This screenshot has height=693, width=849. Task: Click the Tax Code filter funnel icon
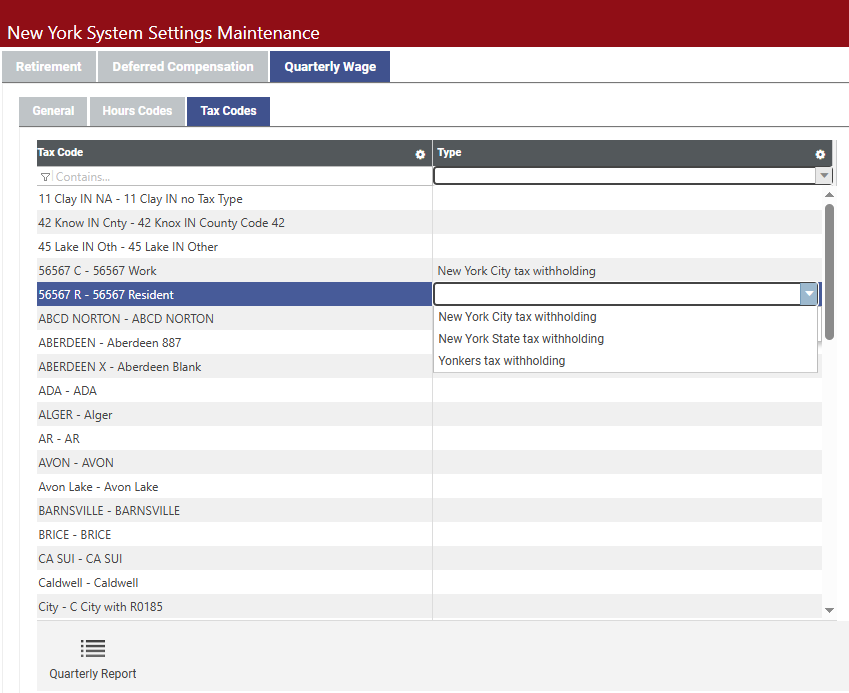click(x=45, y=177)
